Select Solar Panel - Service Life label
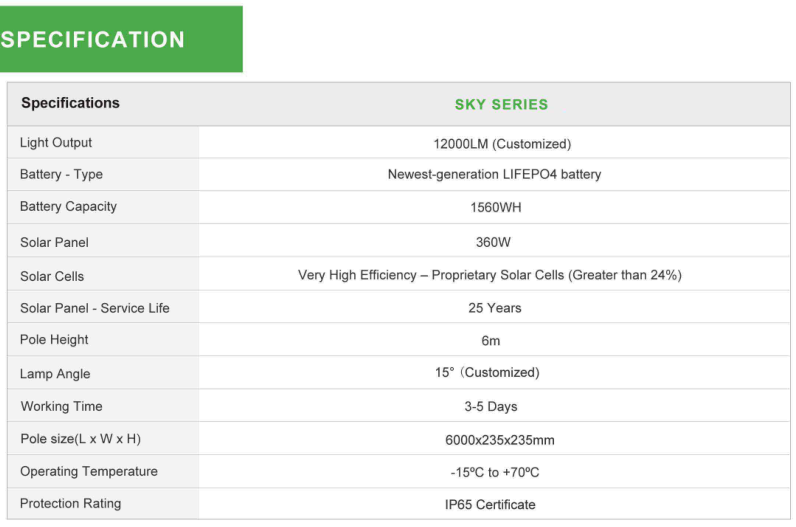This screenshot has width=796, height=527. [x=95, y=308]
